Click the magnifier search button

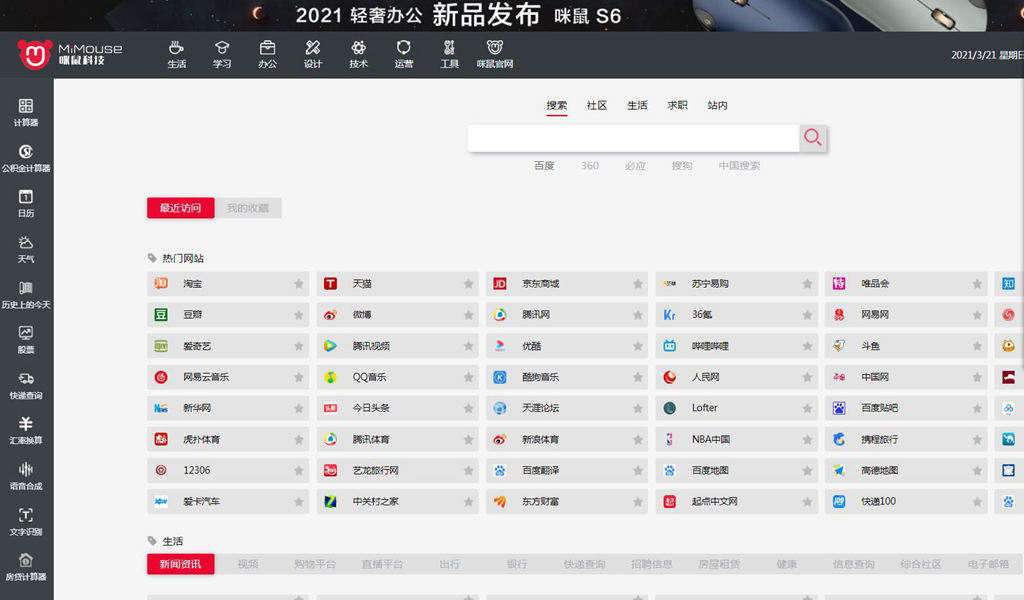click(x=812, y=138)
